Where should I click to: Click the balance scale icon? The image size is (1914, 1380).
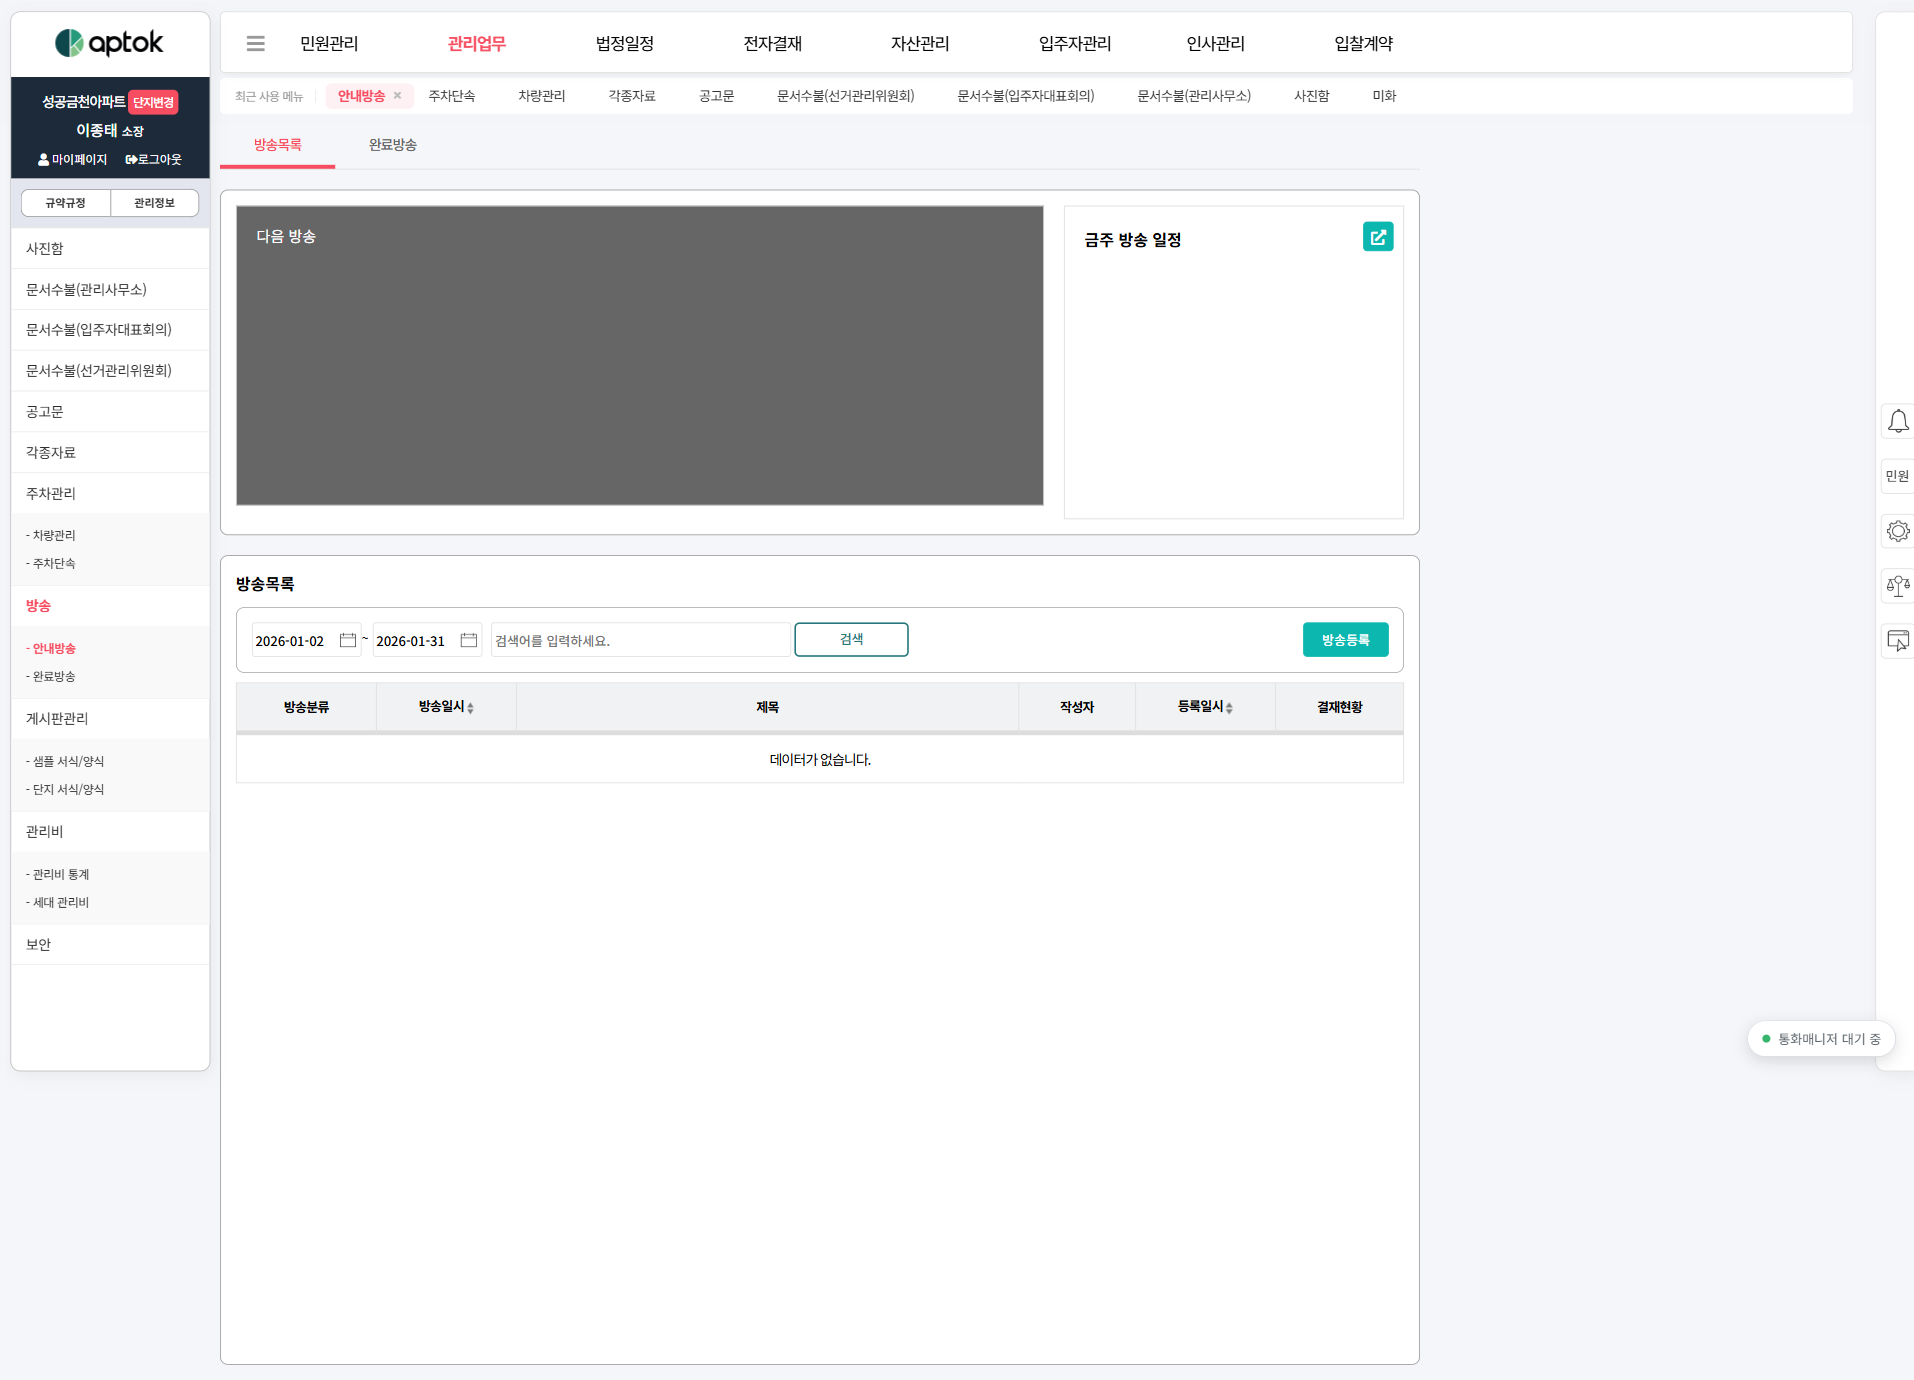click(1897, 586)
